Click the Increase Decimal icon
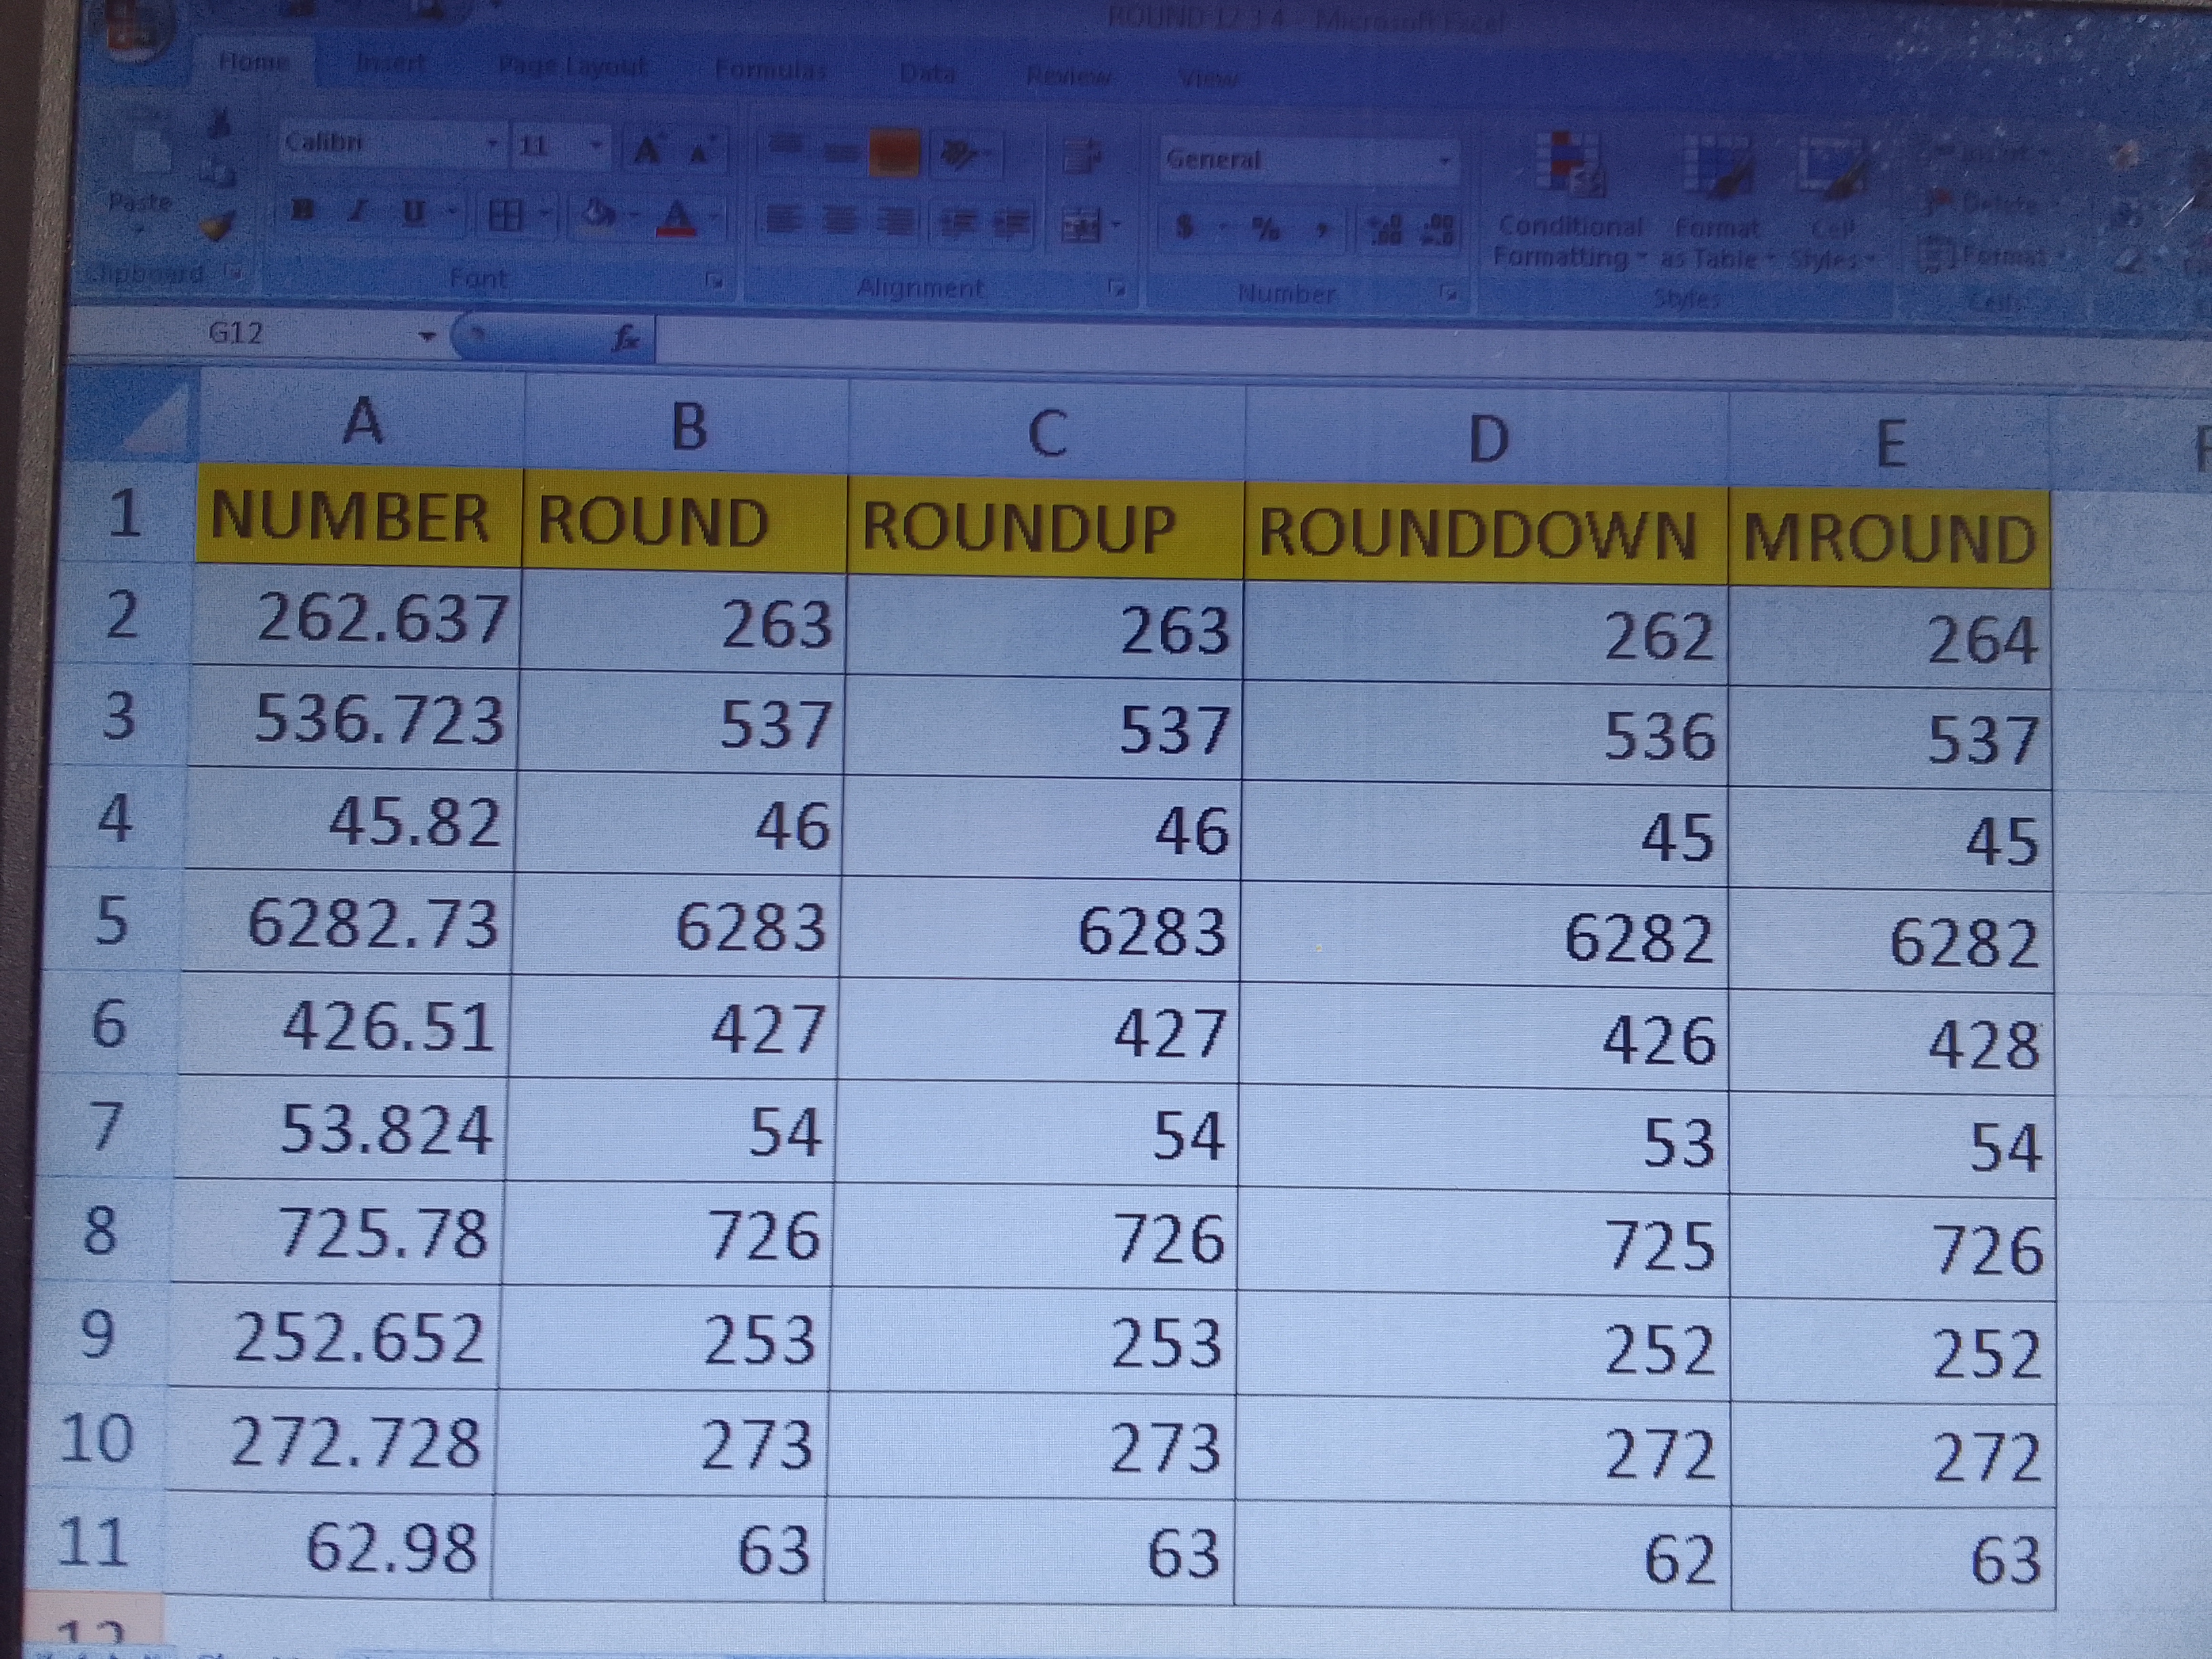Image resolution: width=2212 pixels, height=1659 pixels. 1387,230
